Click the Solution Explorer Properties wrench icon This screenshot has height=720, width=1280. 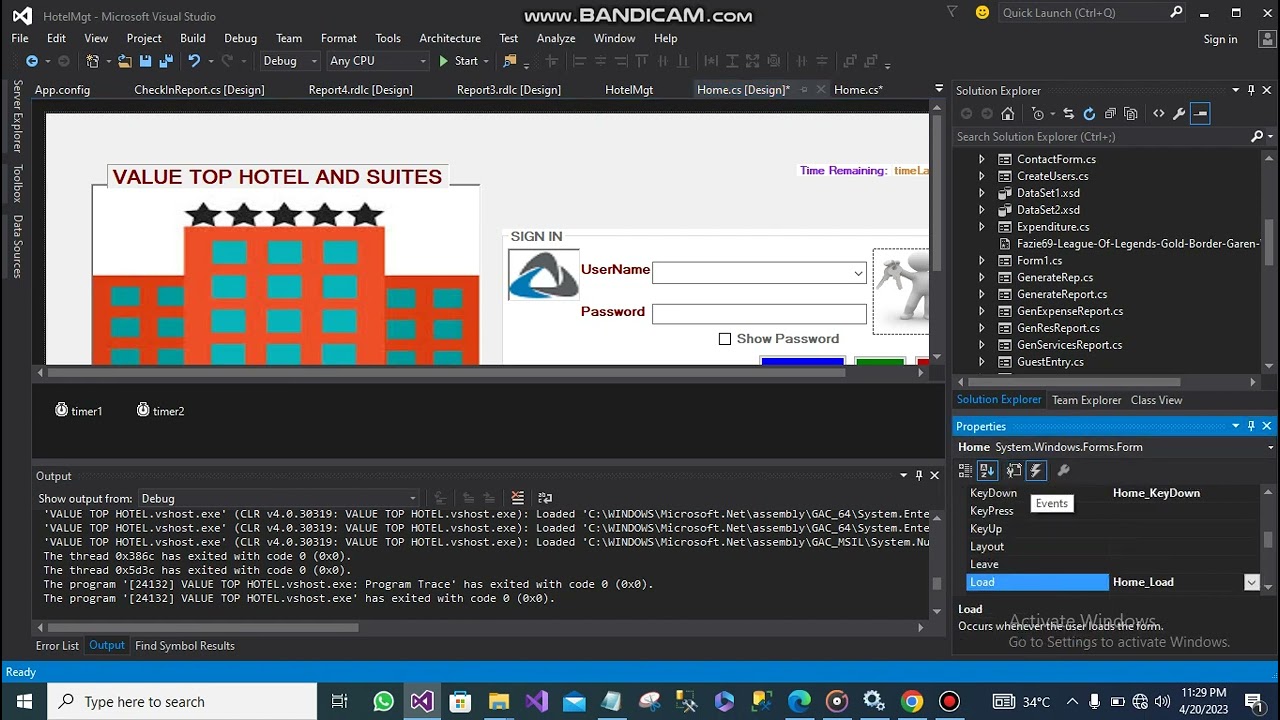coord(1180,113)
